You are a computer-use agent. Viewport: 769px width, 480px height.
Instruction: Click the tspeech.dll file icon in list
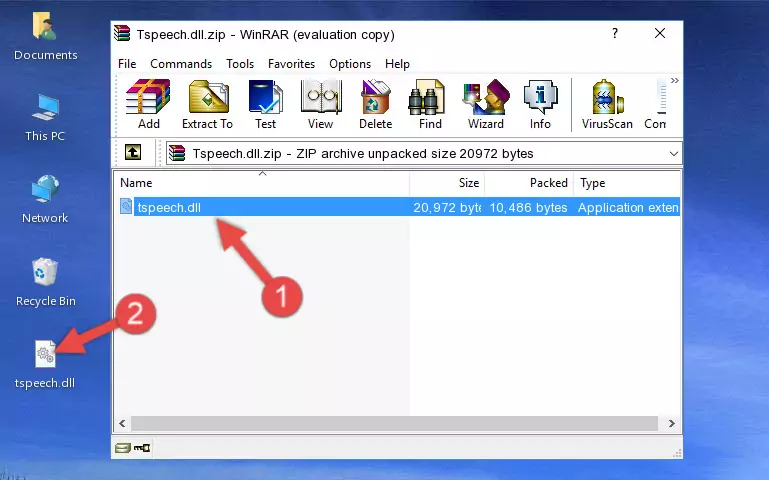click(126, 206)
